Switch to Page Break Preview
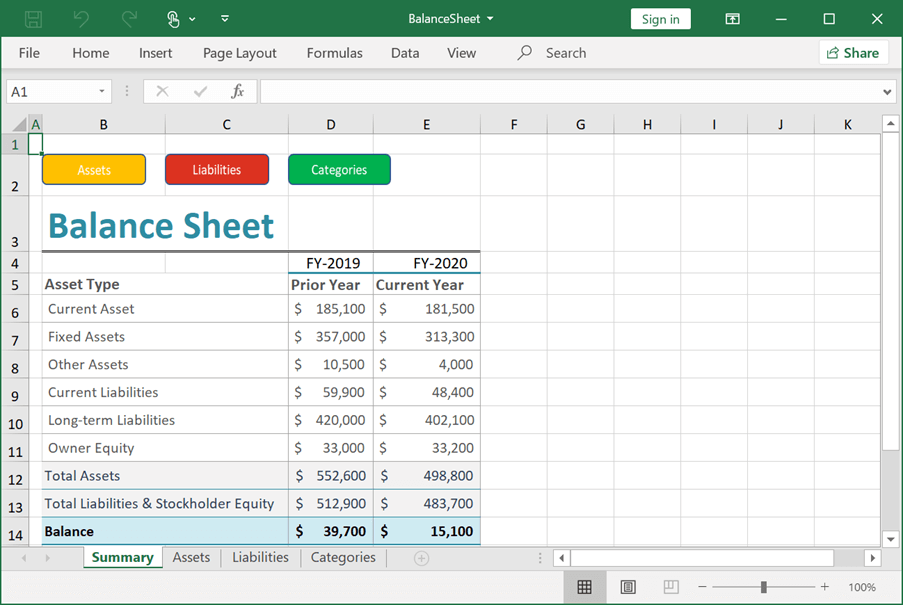The height and width of the screenshot is (605, 903). point(671,587)
